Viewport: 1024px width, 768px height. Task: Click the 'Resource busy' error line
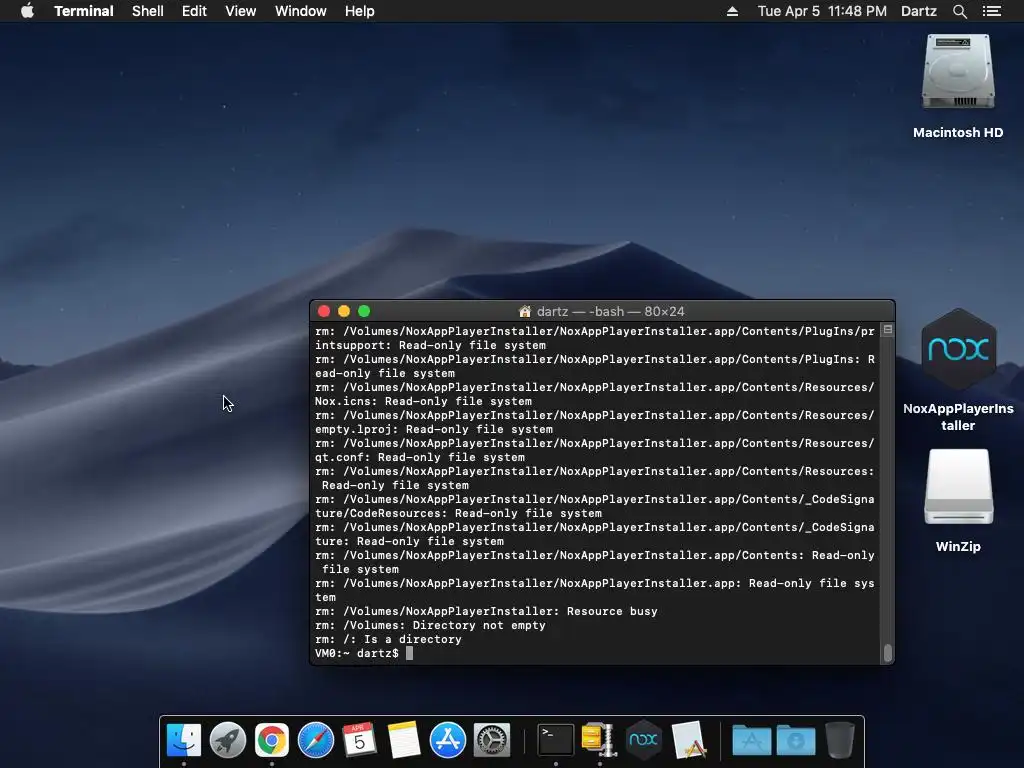coord(486,611)
